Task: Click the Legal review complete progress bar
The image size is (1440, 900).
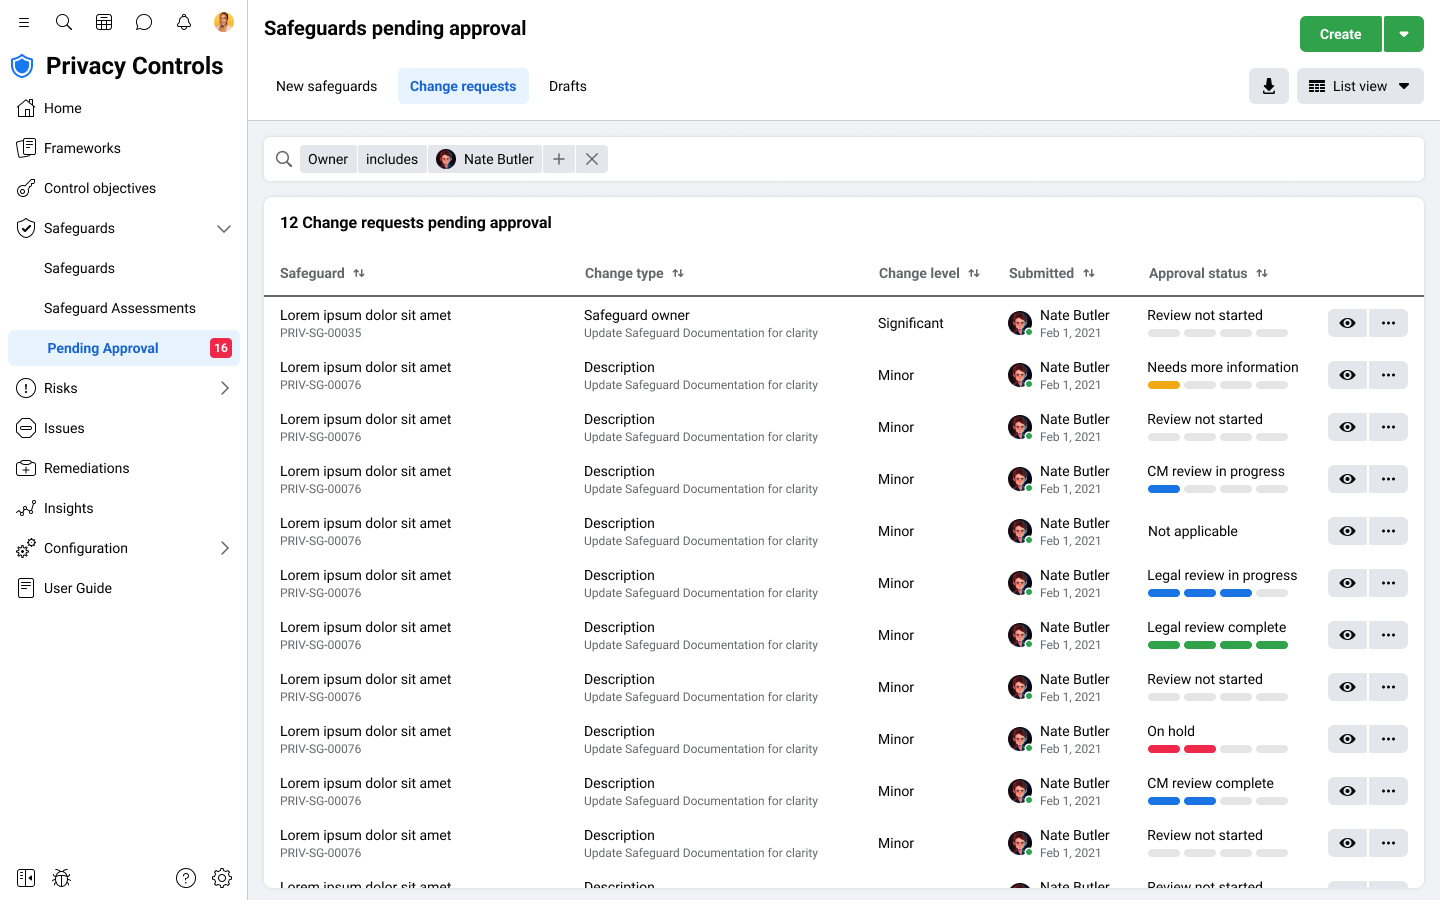Action: pyautogui.click(x=1217, y=645)
